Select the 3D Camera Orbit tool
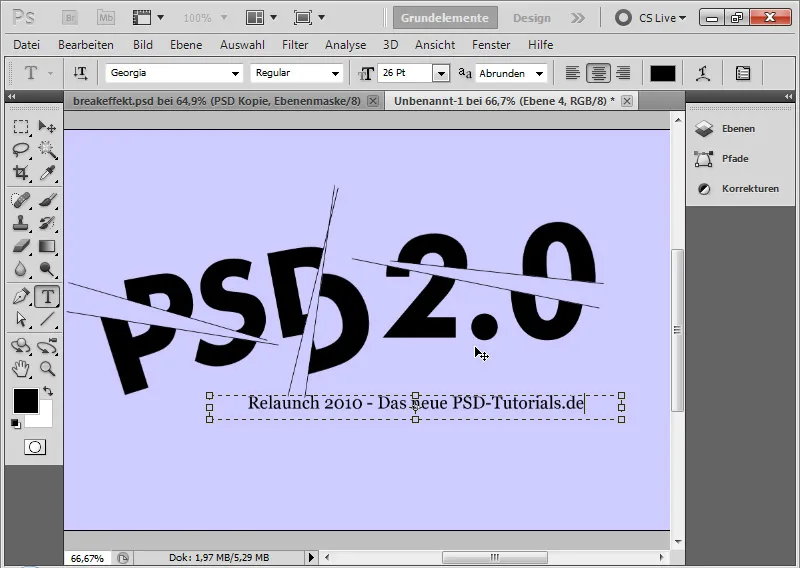800x568 pixels. 47,346
